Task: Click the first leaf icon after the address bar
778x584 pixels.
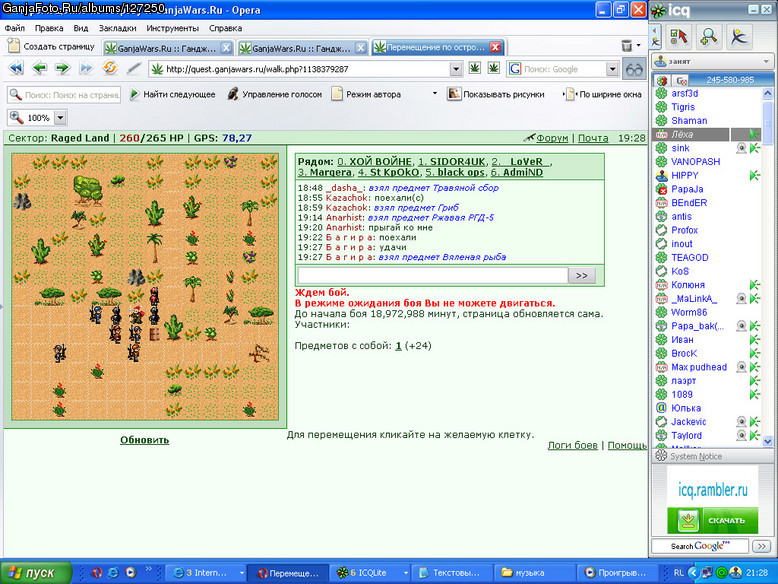Action: click(x=475, y=68)
